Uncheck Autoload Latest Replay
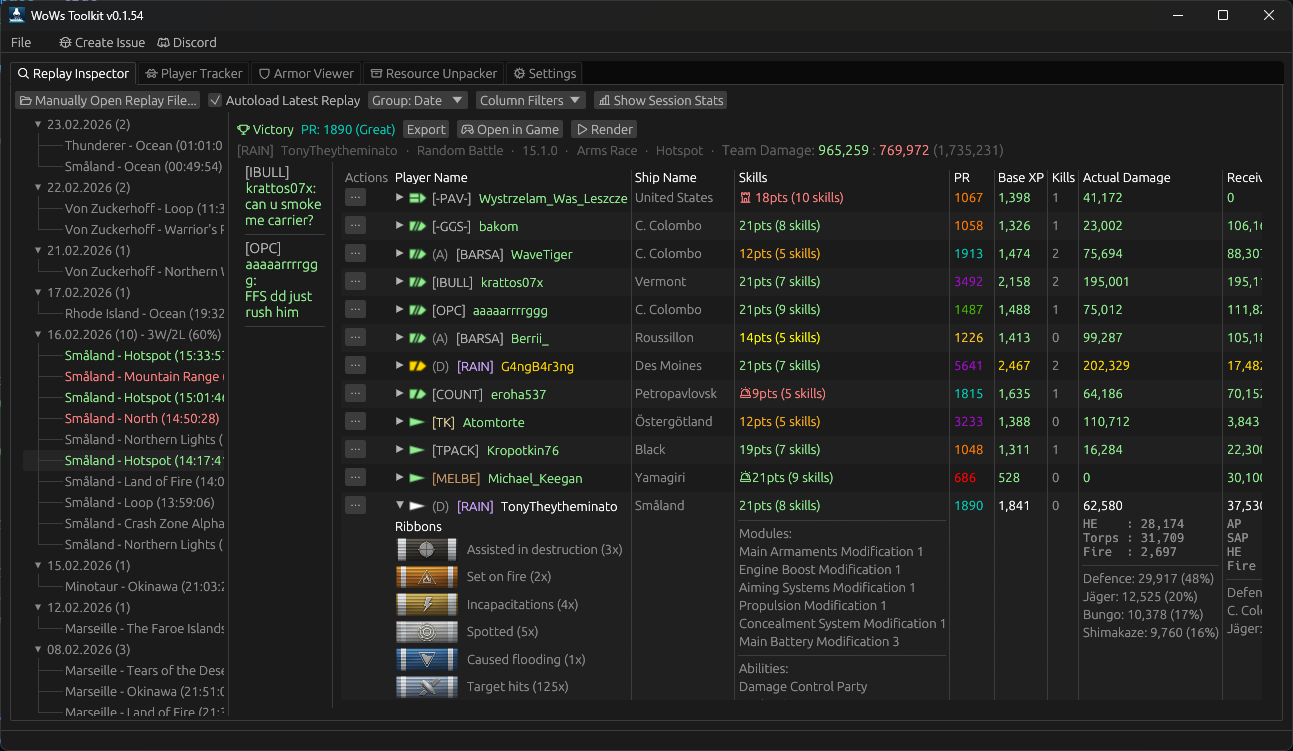 (215, 100)
